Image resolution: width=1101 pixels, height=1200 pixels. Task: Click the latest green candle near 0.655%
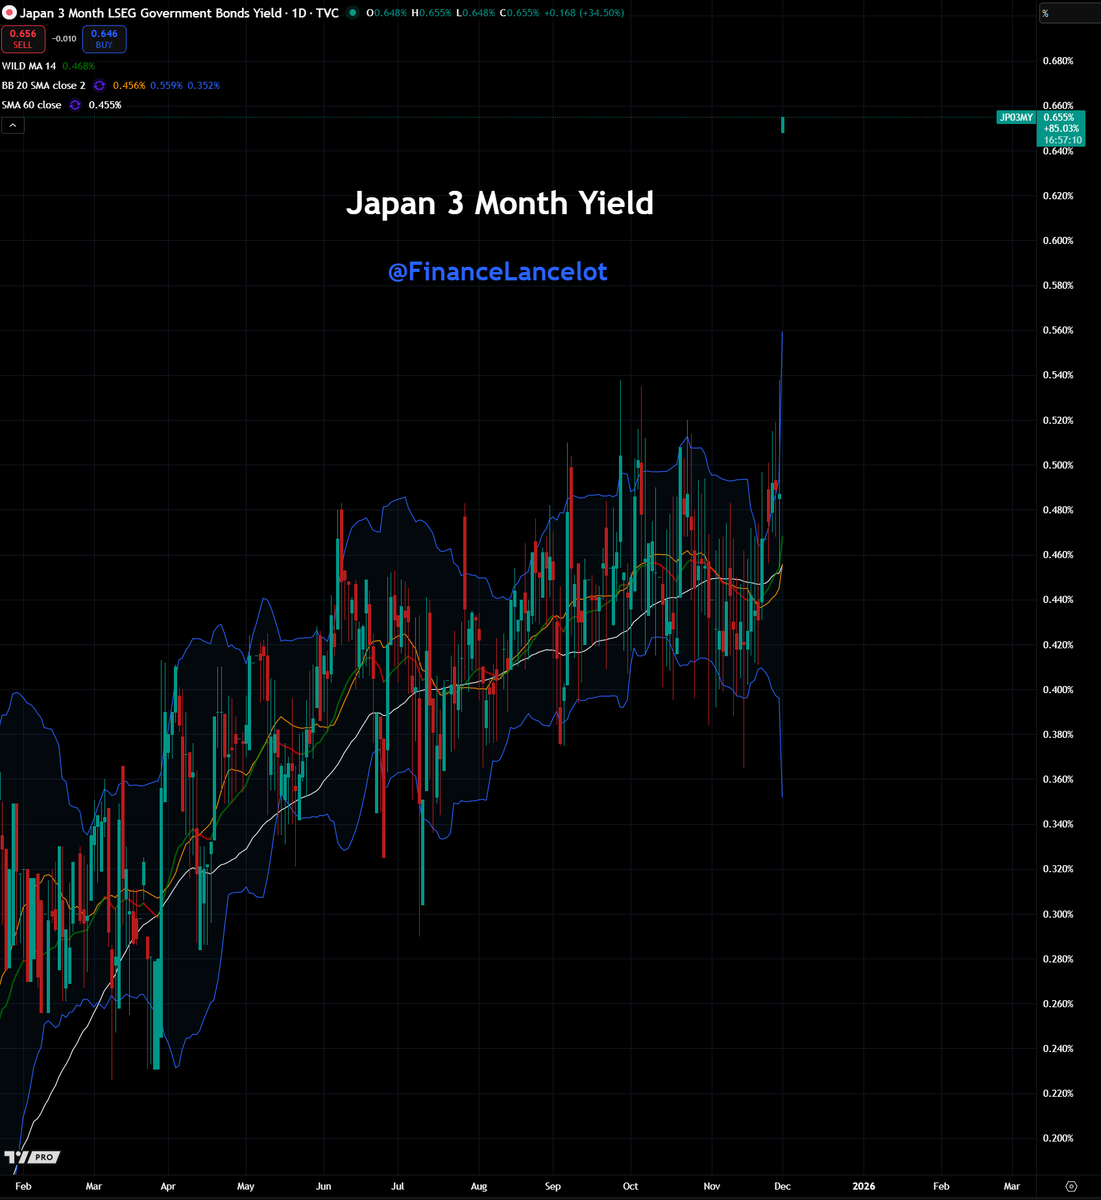783,125
